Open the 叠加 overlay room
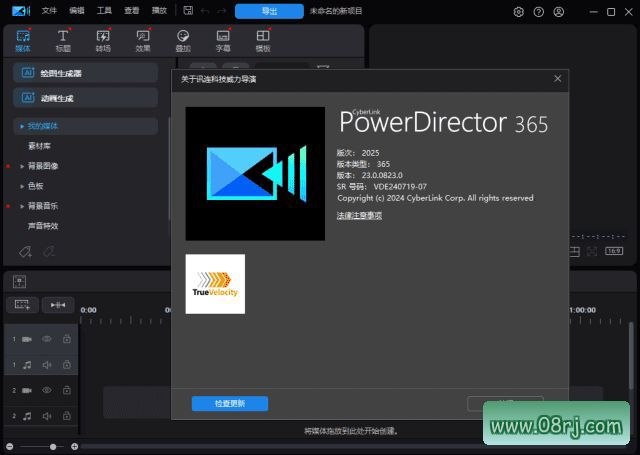The width and height of the screenshot is (640, 455). (x=183, y=41)
